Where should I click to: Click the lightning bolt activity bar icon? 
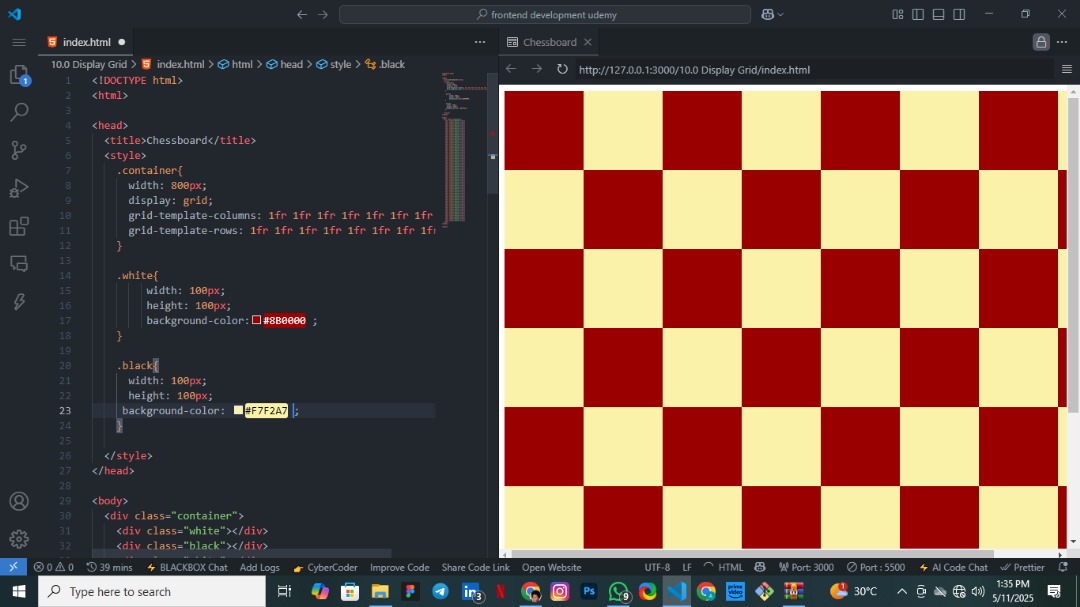(19, 301)
